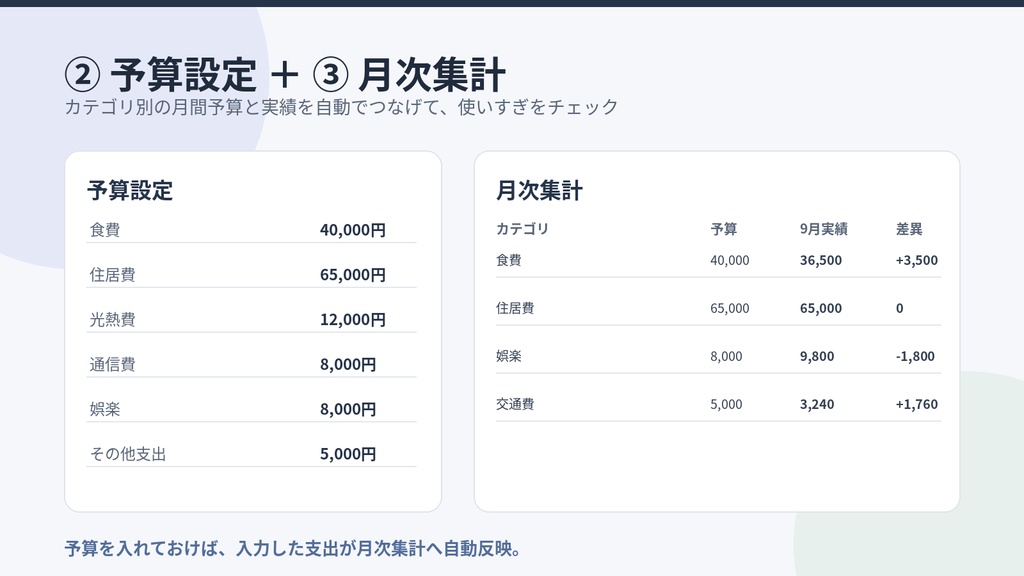The image size is (1024, 576).
Task: Click the 'カテゴリ' column header
Action: (522, 229)
